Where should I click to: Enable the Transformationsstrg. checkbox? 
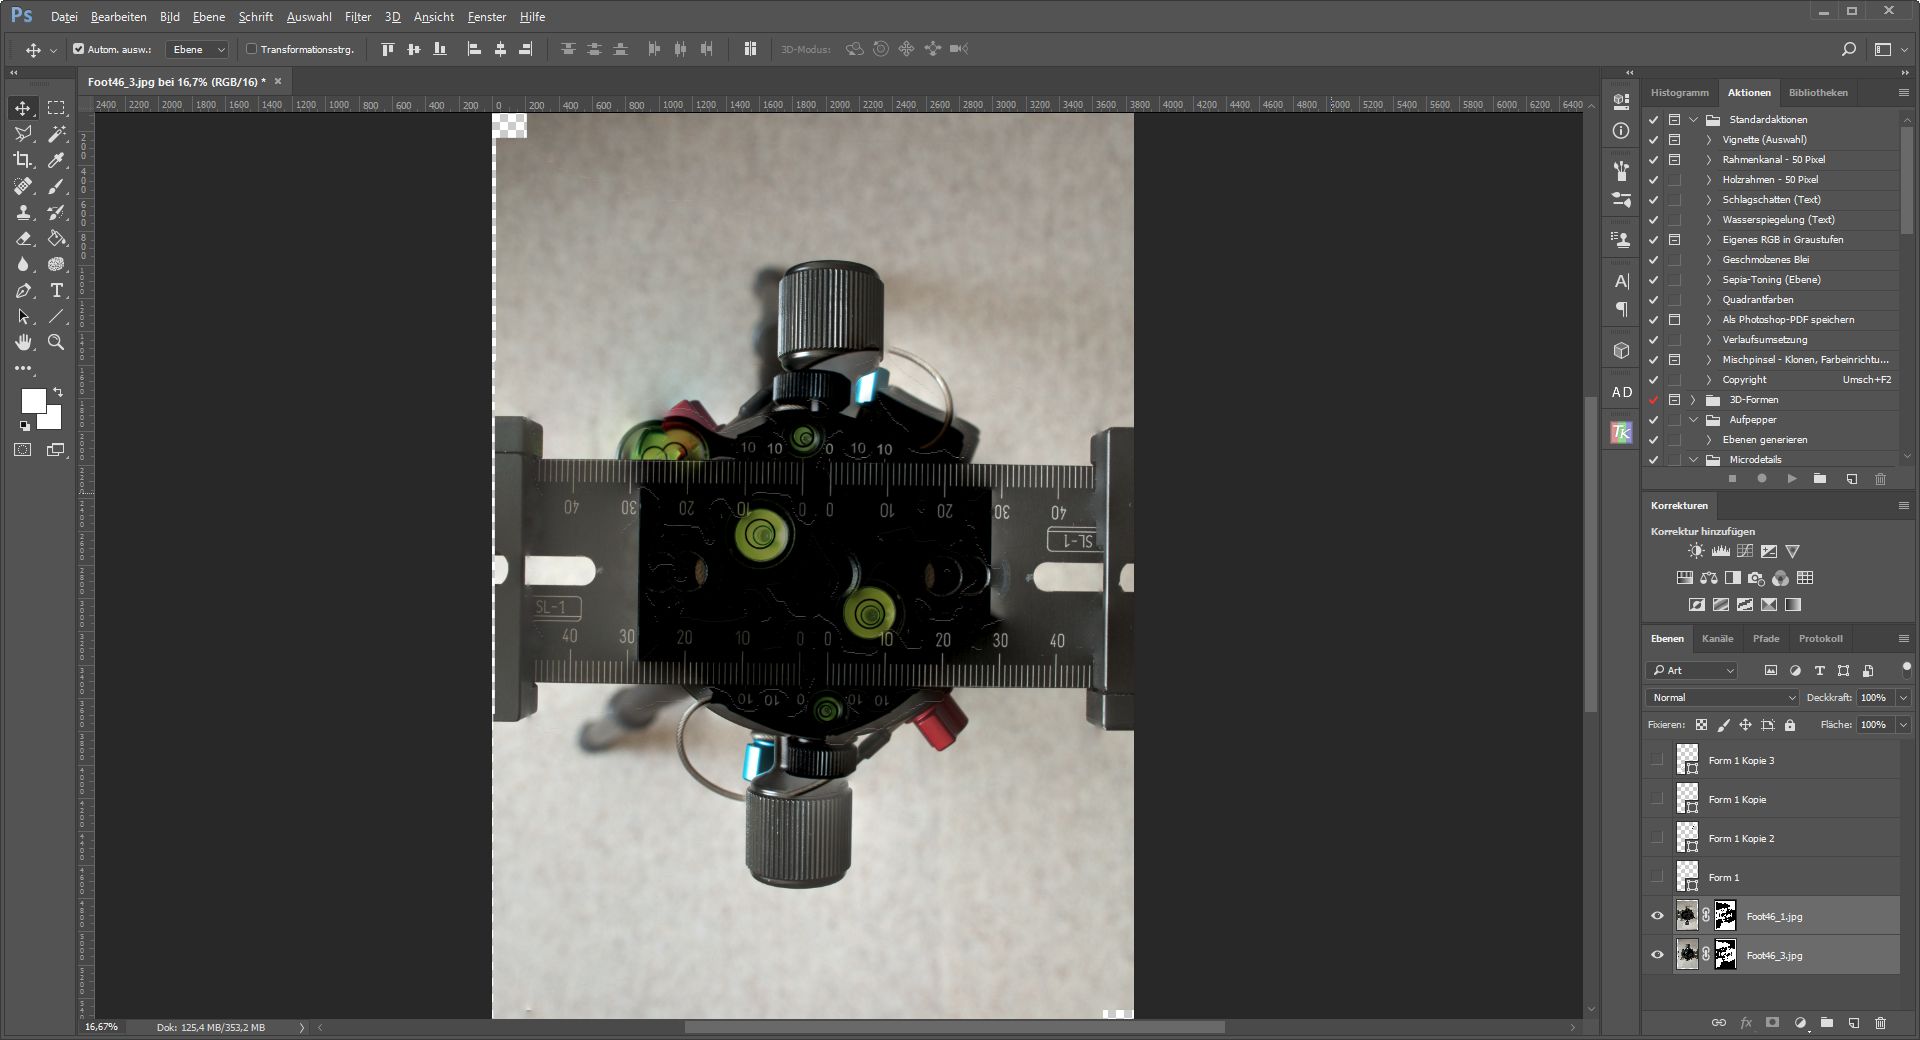coord(252,49)
